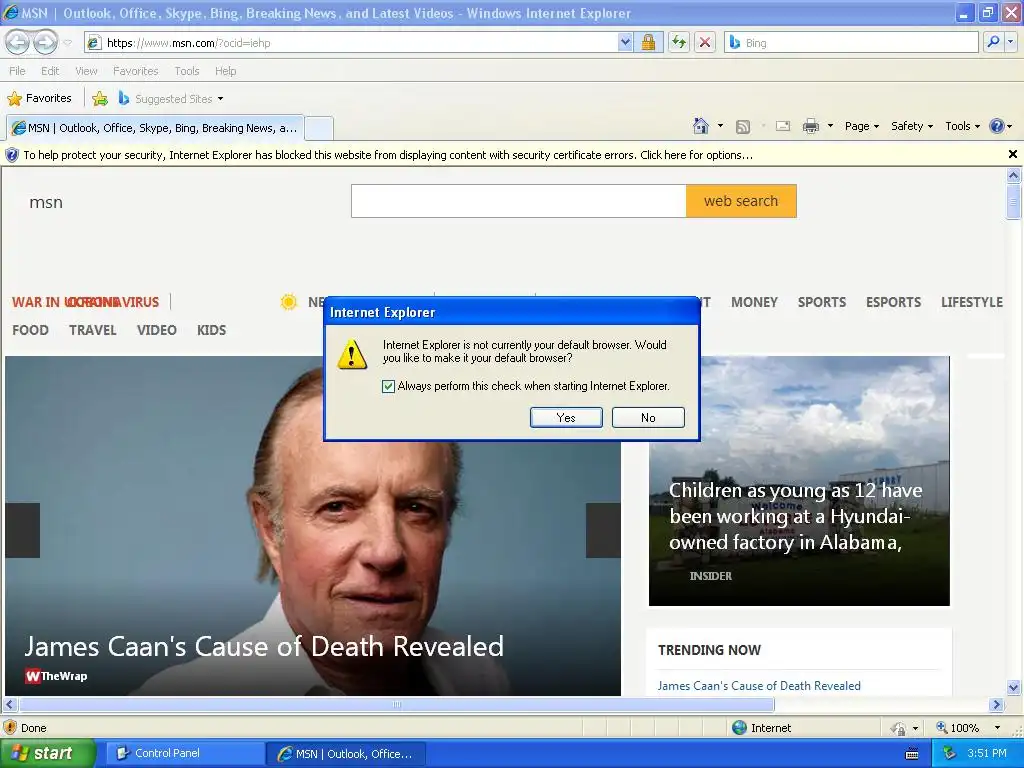Viewport: 1024px width, 768px height.
Task: Open the TRAVEL section link
Action: (x=93, y=330)
